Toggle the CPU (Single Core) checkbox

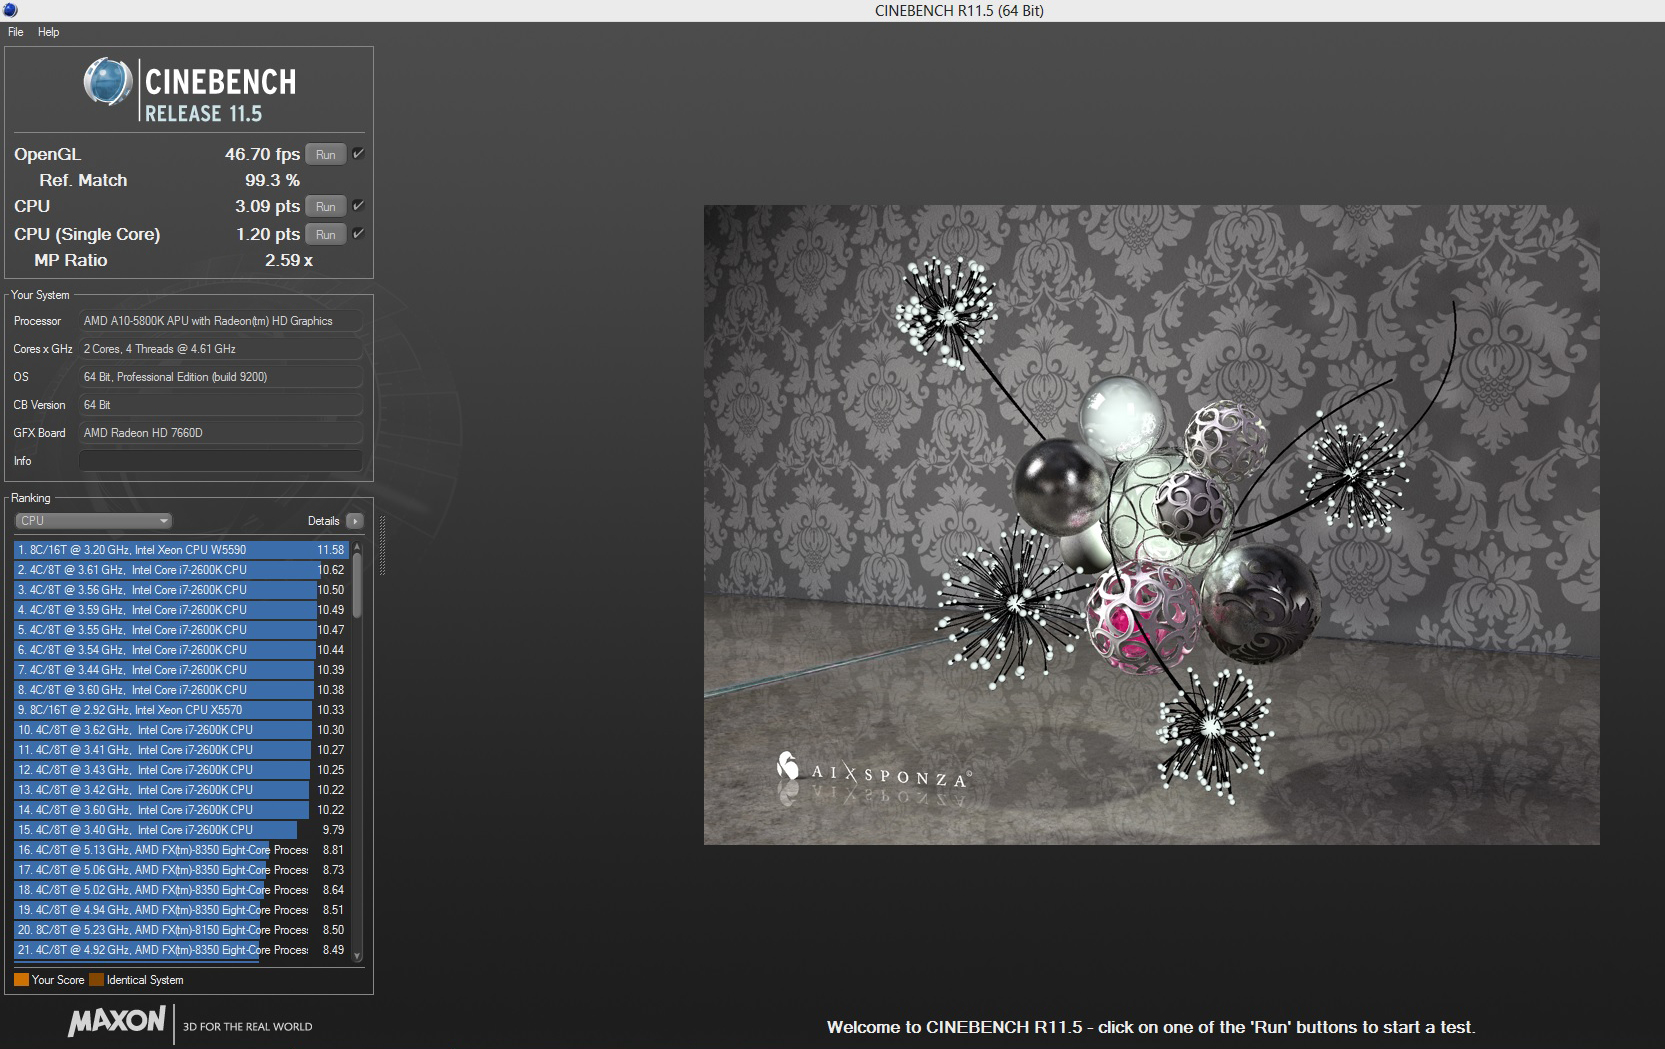tap(358, 234)
